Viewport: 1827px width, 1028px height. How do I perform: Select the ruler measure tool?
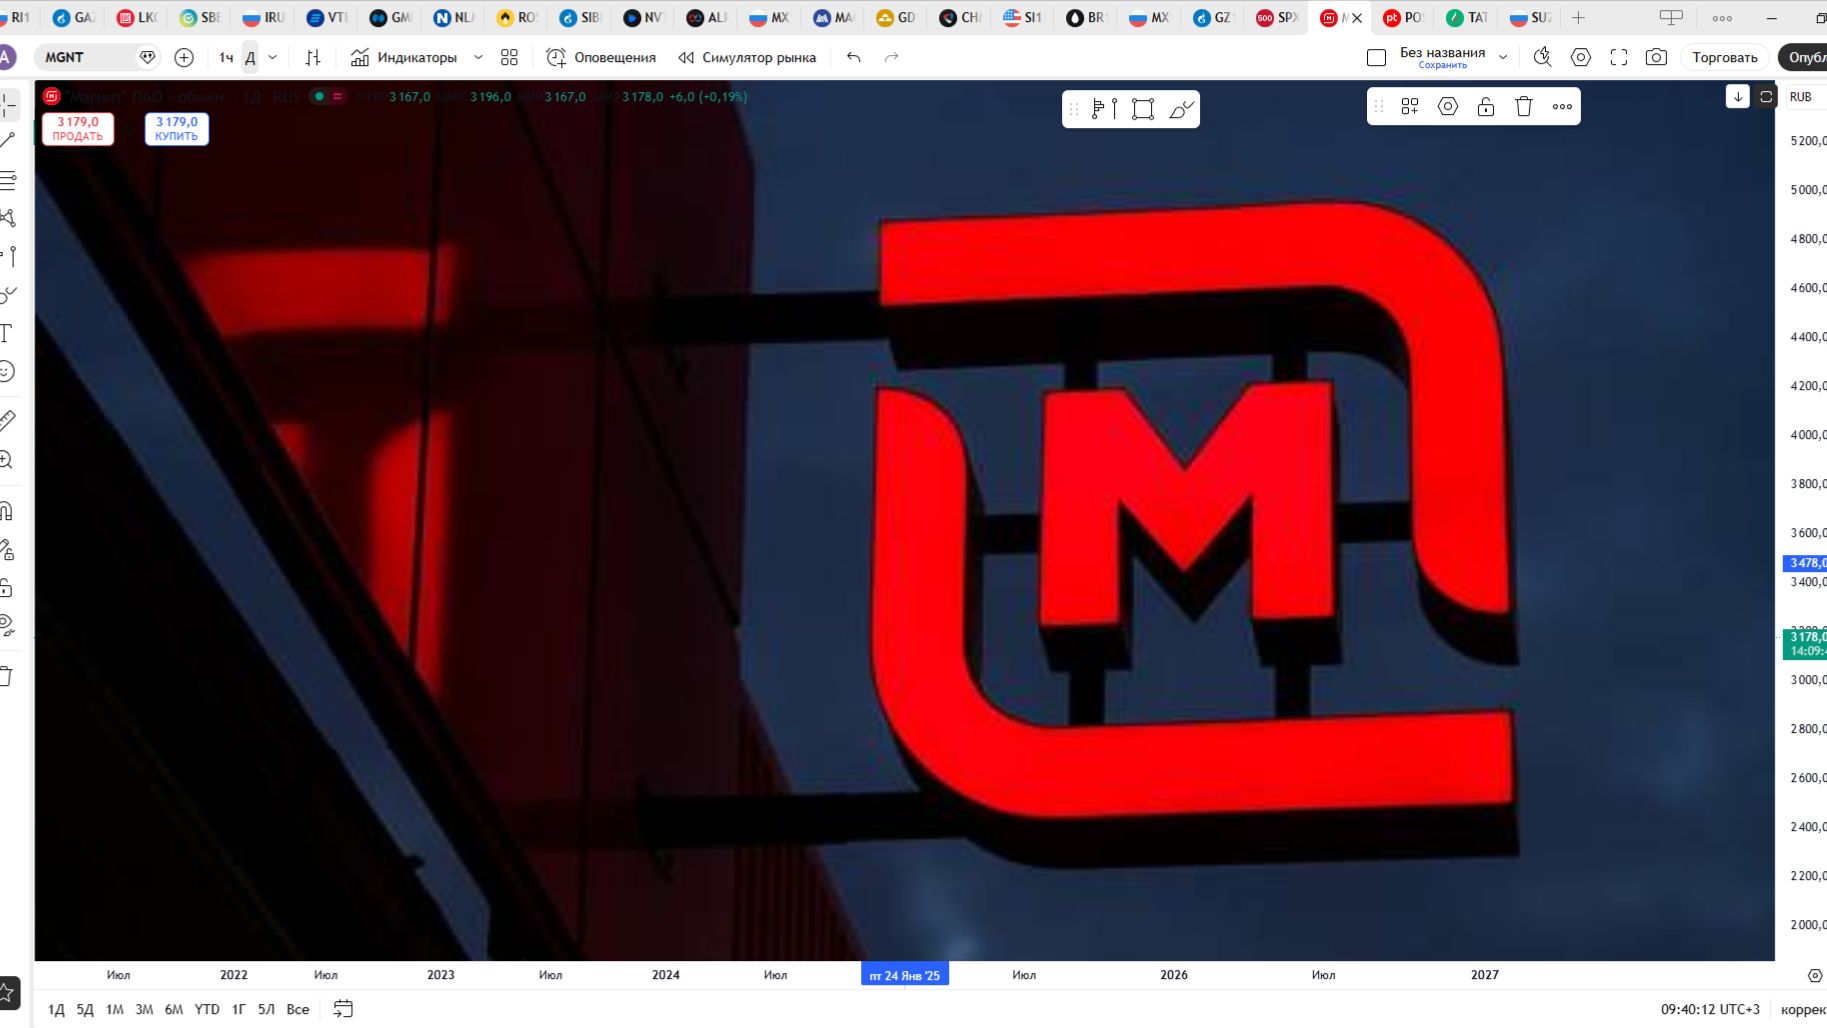point(7,421)
